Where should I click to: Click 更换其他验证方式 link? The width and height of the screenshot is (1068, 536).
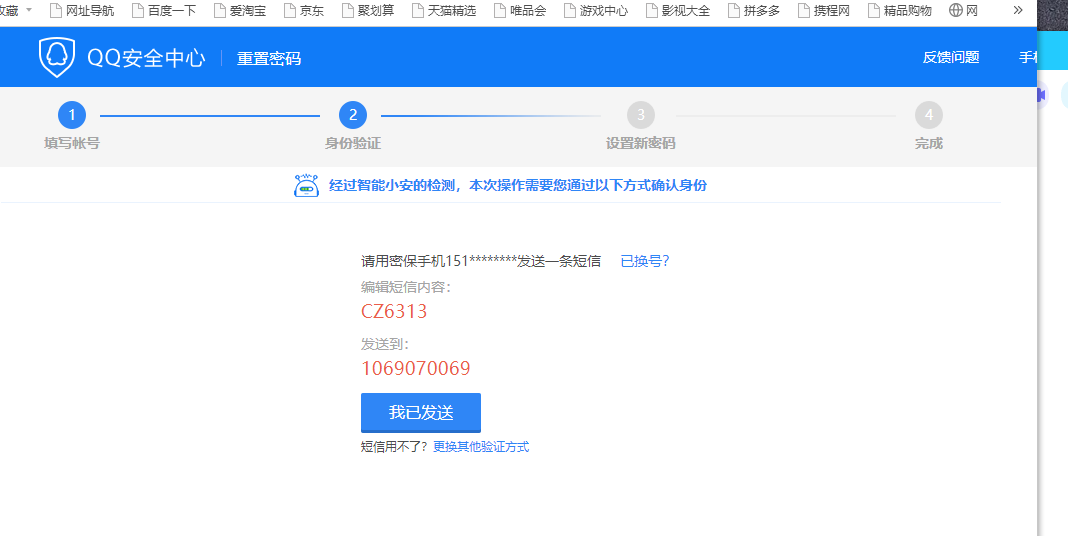tap(481, 447)
